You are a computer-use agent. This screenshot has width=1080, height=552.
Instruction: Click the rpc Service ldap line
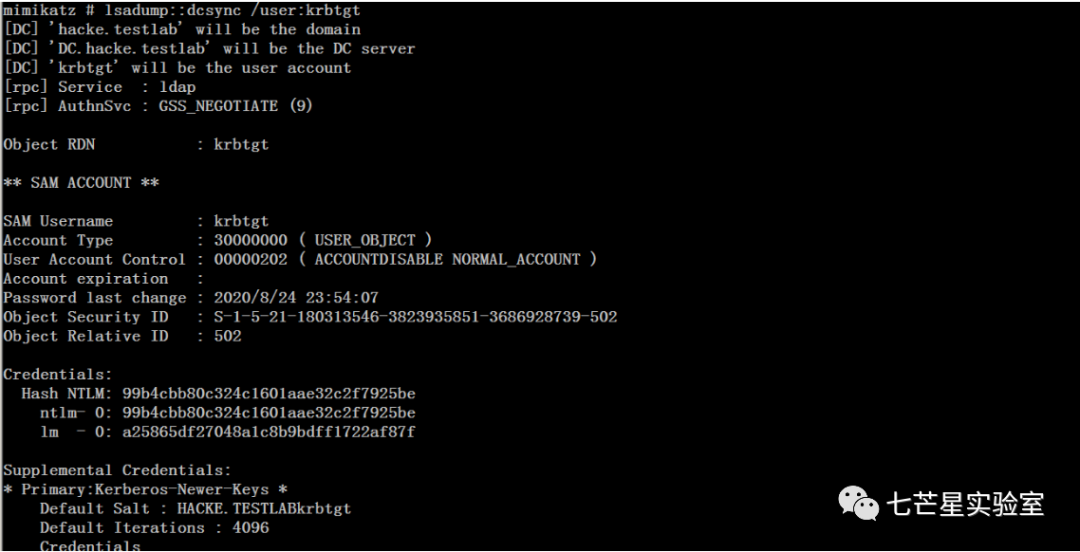point(99,87)
